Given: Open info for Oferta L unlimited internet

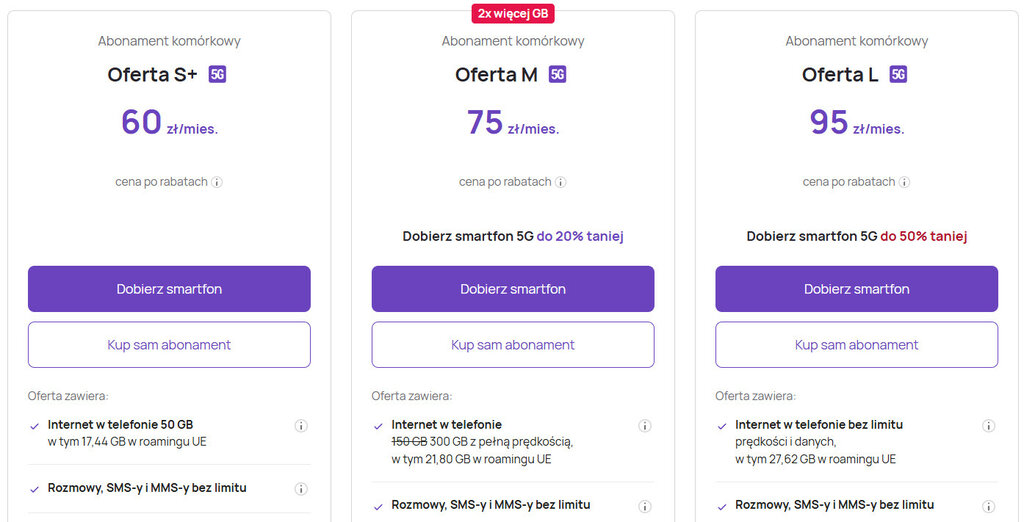Looking at the screenshot, I should coord(989,426).
